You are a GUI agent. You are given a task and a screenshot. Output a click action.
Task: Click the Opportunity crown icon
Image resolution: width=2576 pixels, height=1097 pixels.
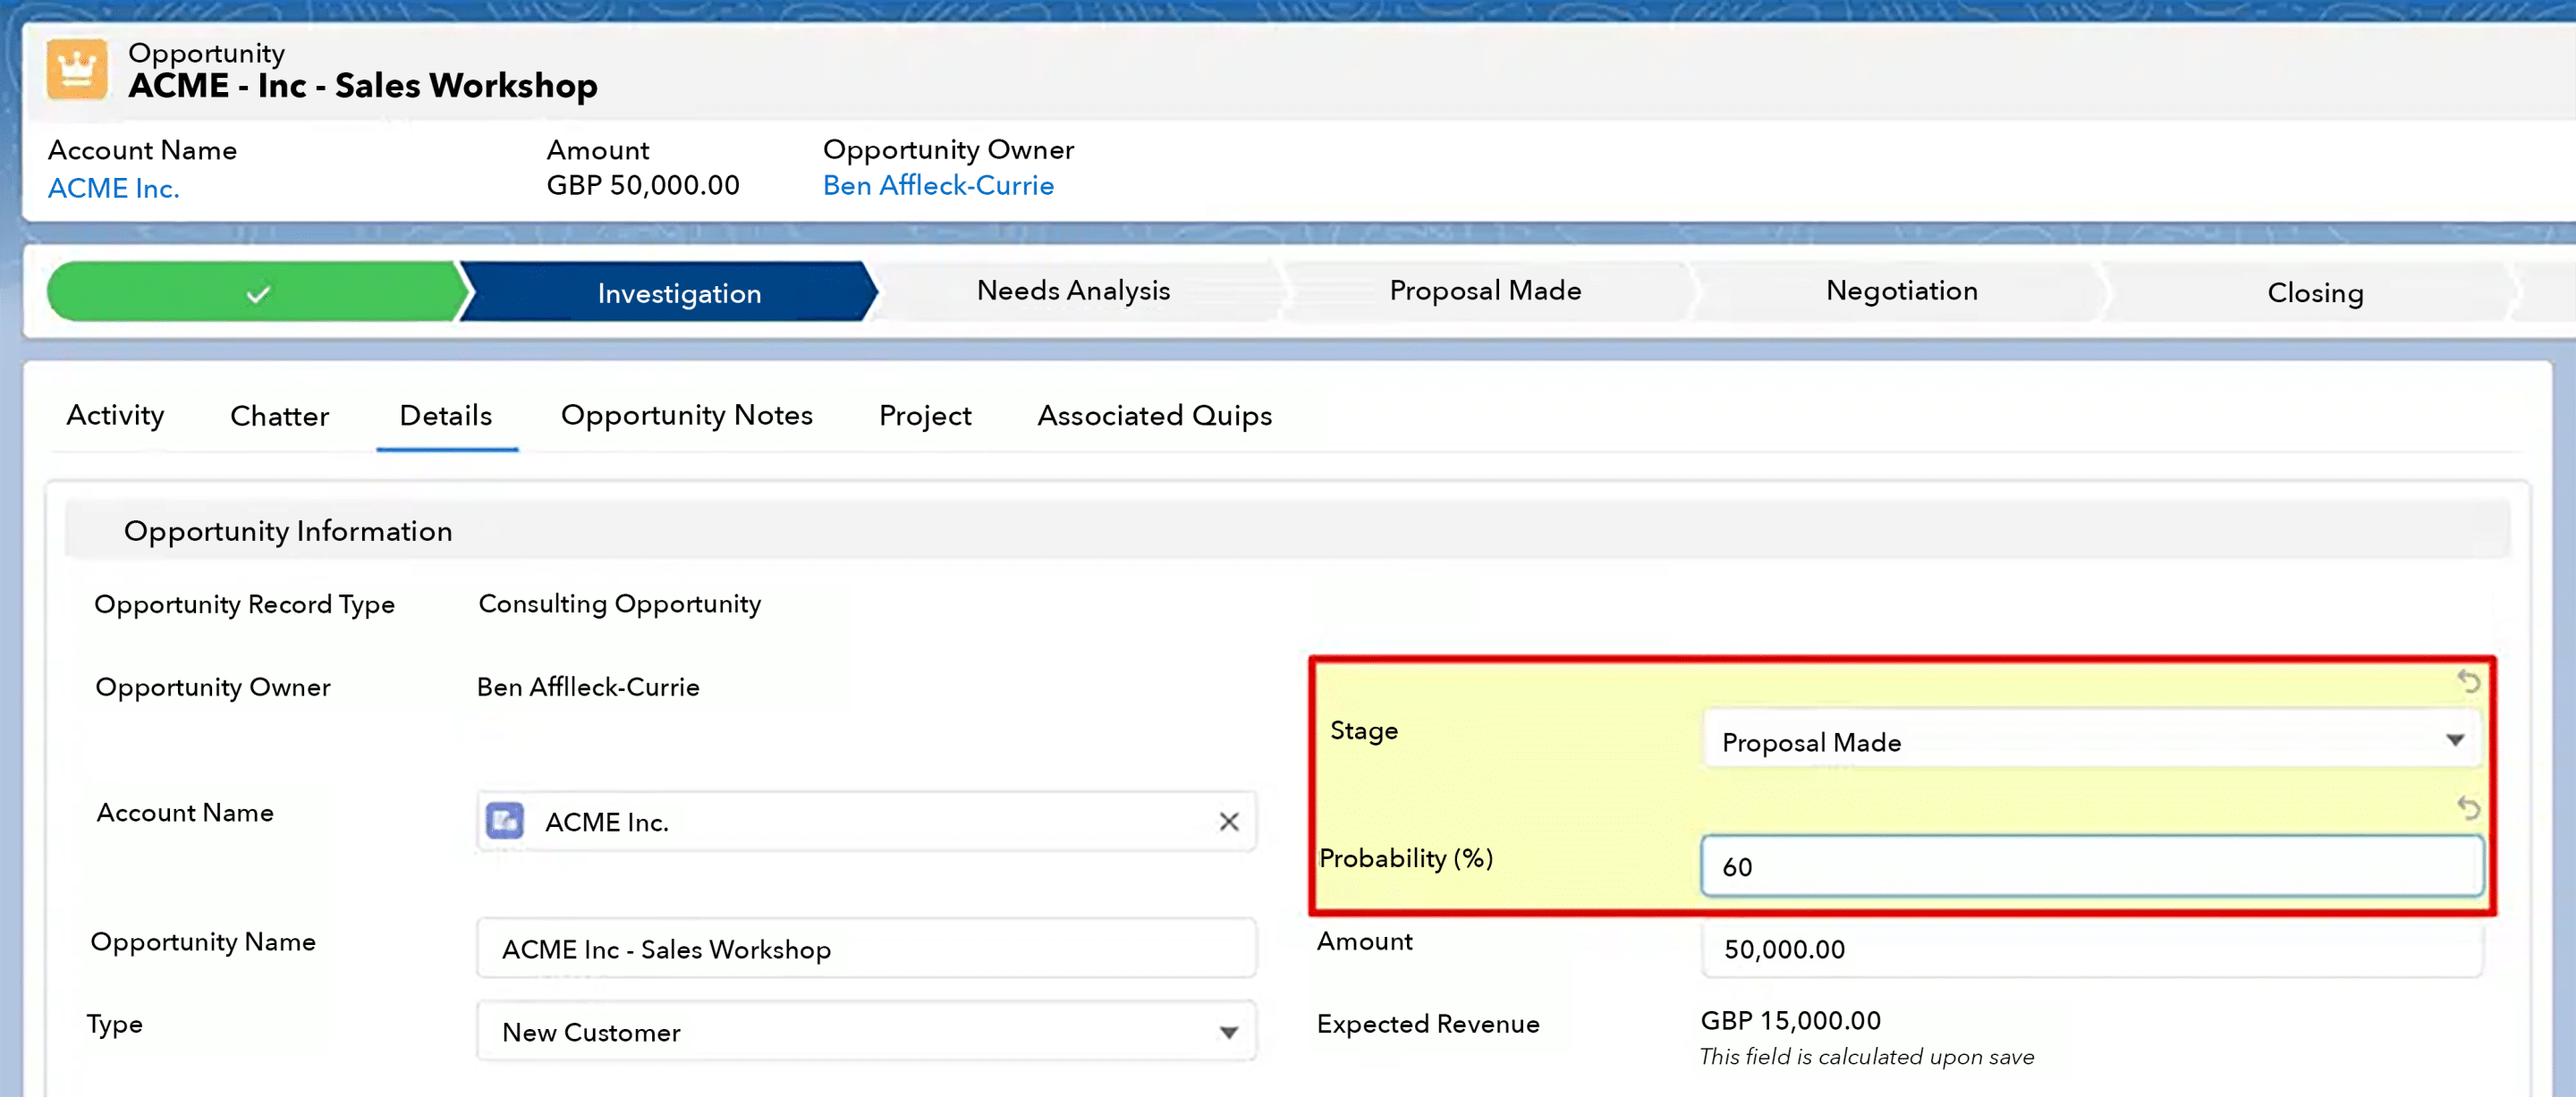point(76,69)
